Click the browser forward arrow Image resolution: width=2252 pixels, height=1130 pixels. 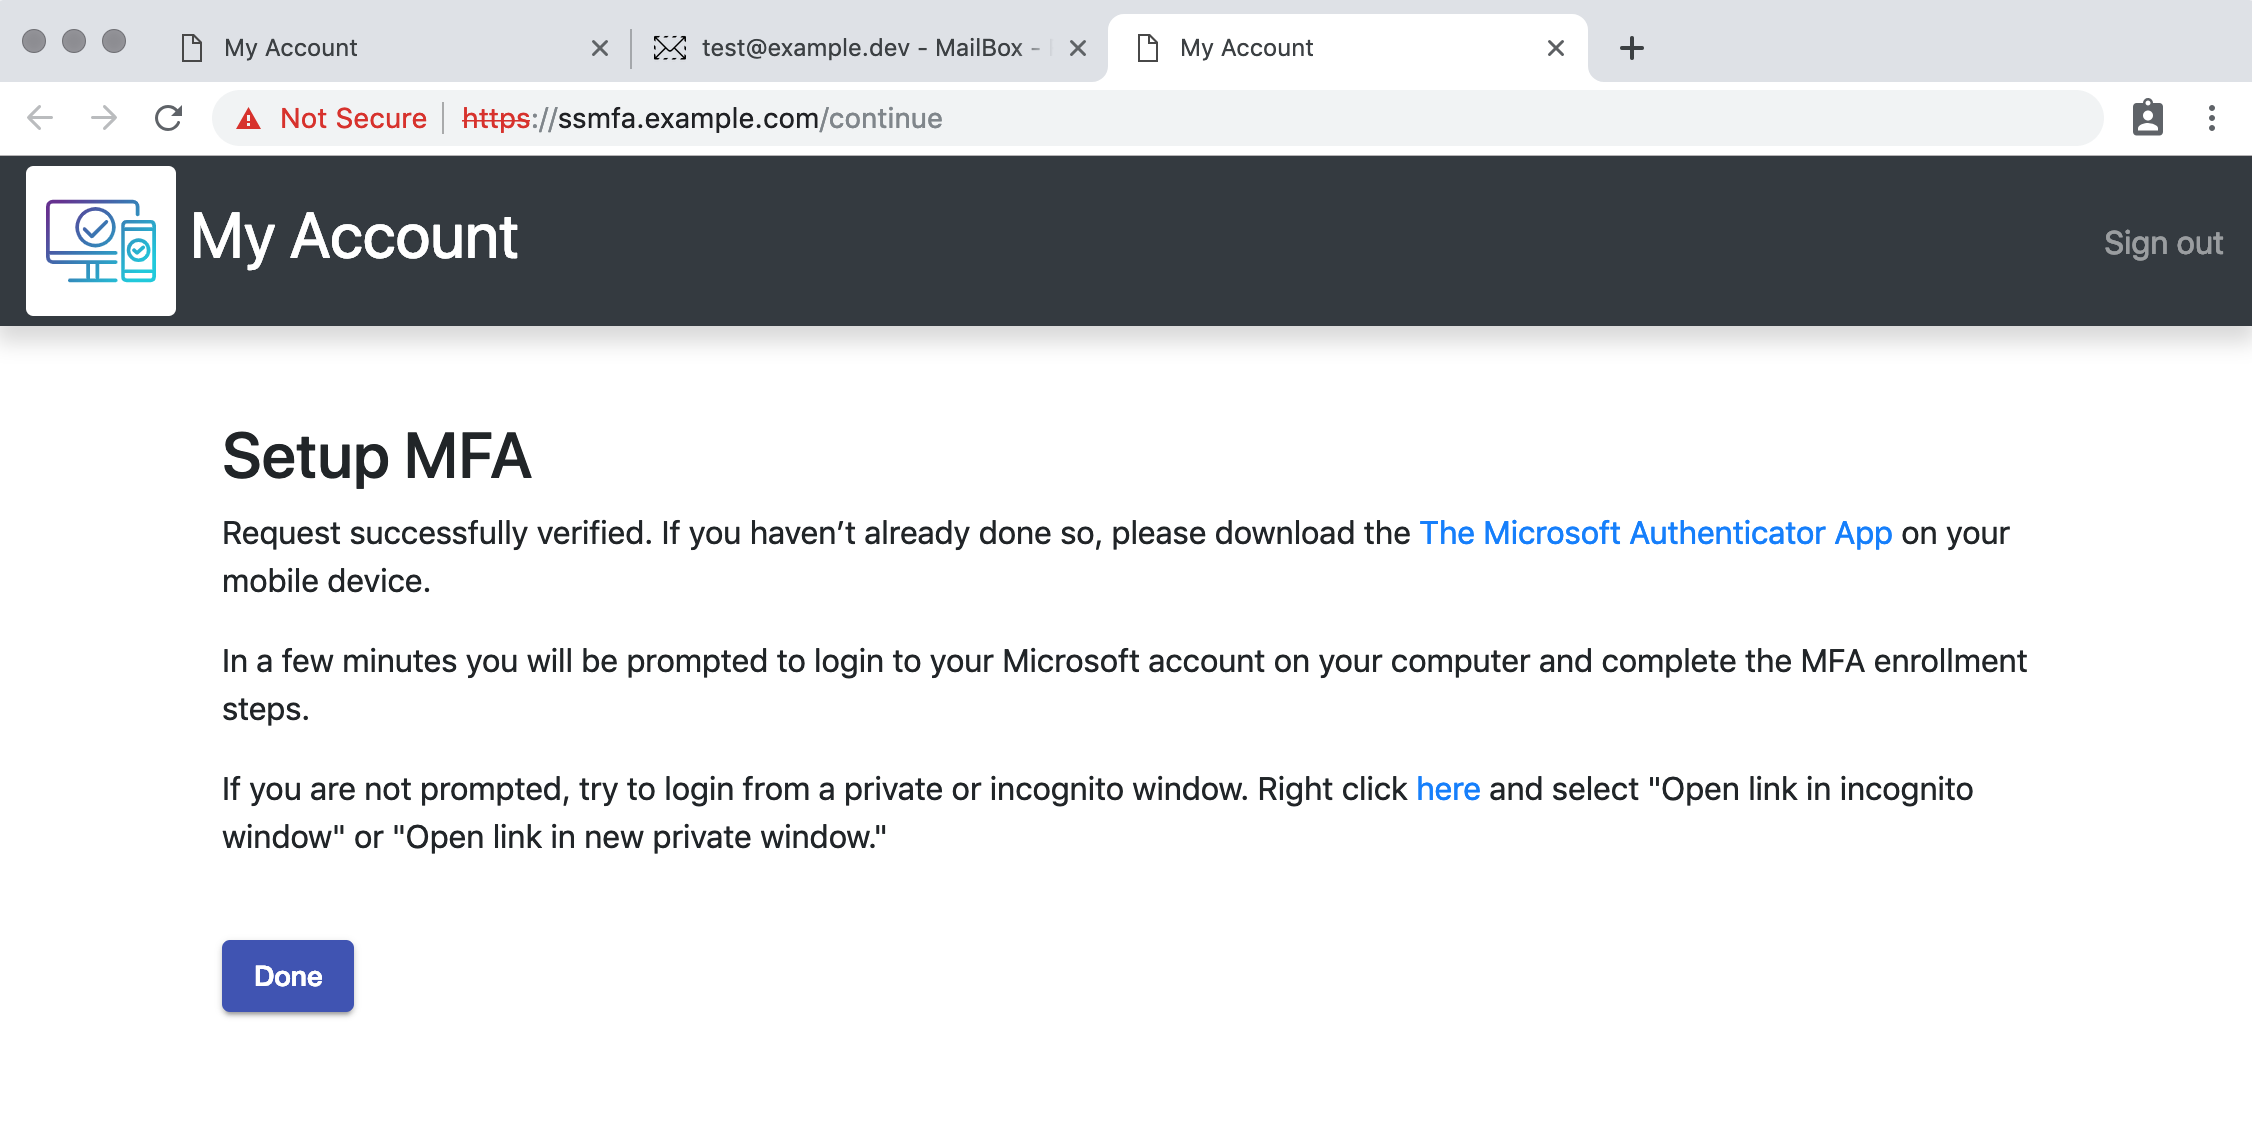[104, 118]
